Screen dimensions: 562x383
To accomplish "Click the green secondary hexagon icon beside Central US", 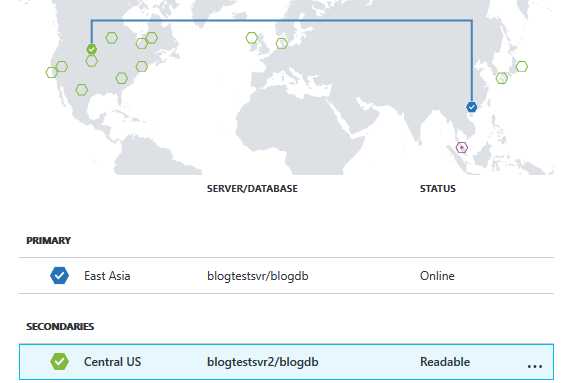I will click(59, 362).
